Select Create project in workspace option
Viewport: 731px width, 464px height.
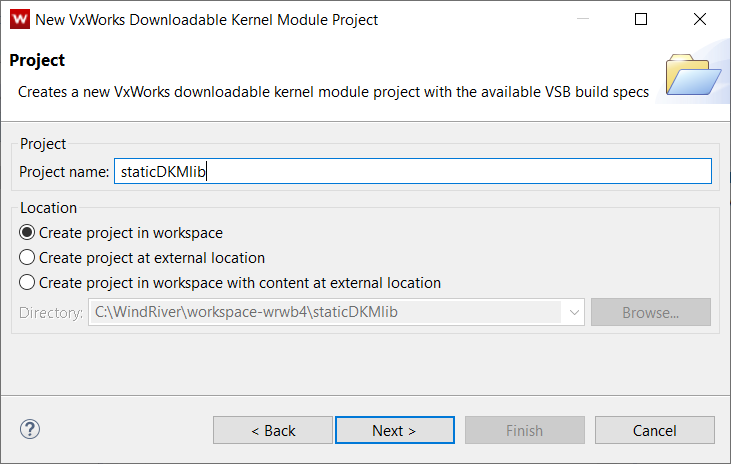(121, 233)
